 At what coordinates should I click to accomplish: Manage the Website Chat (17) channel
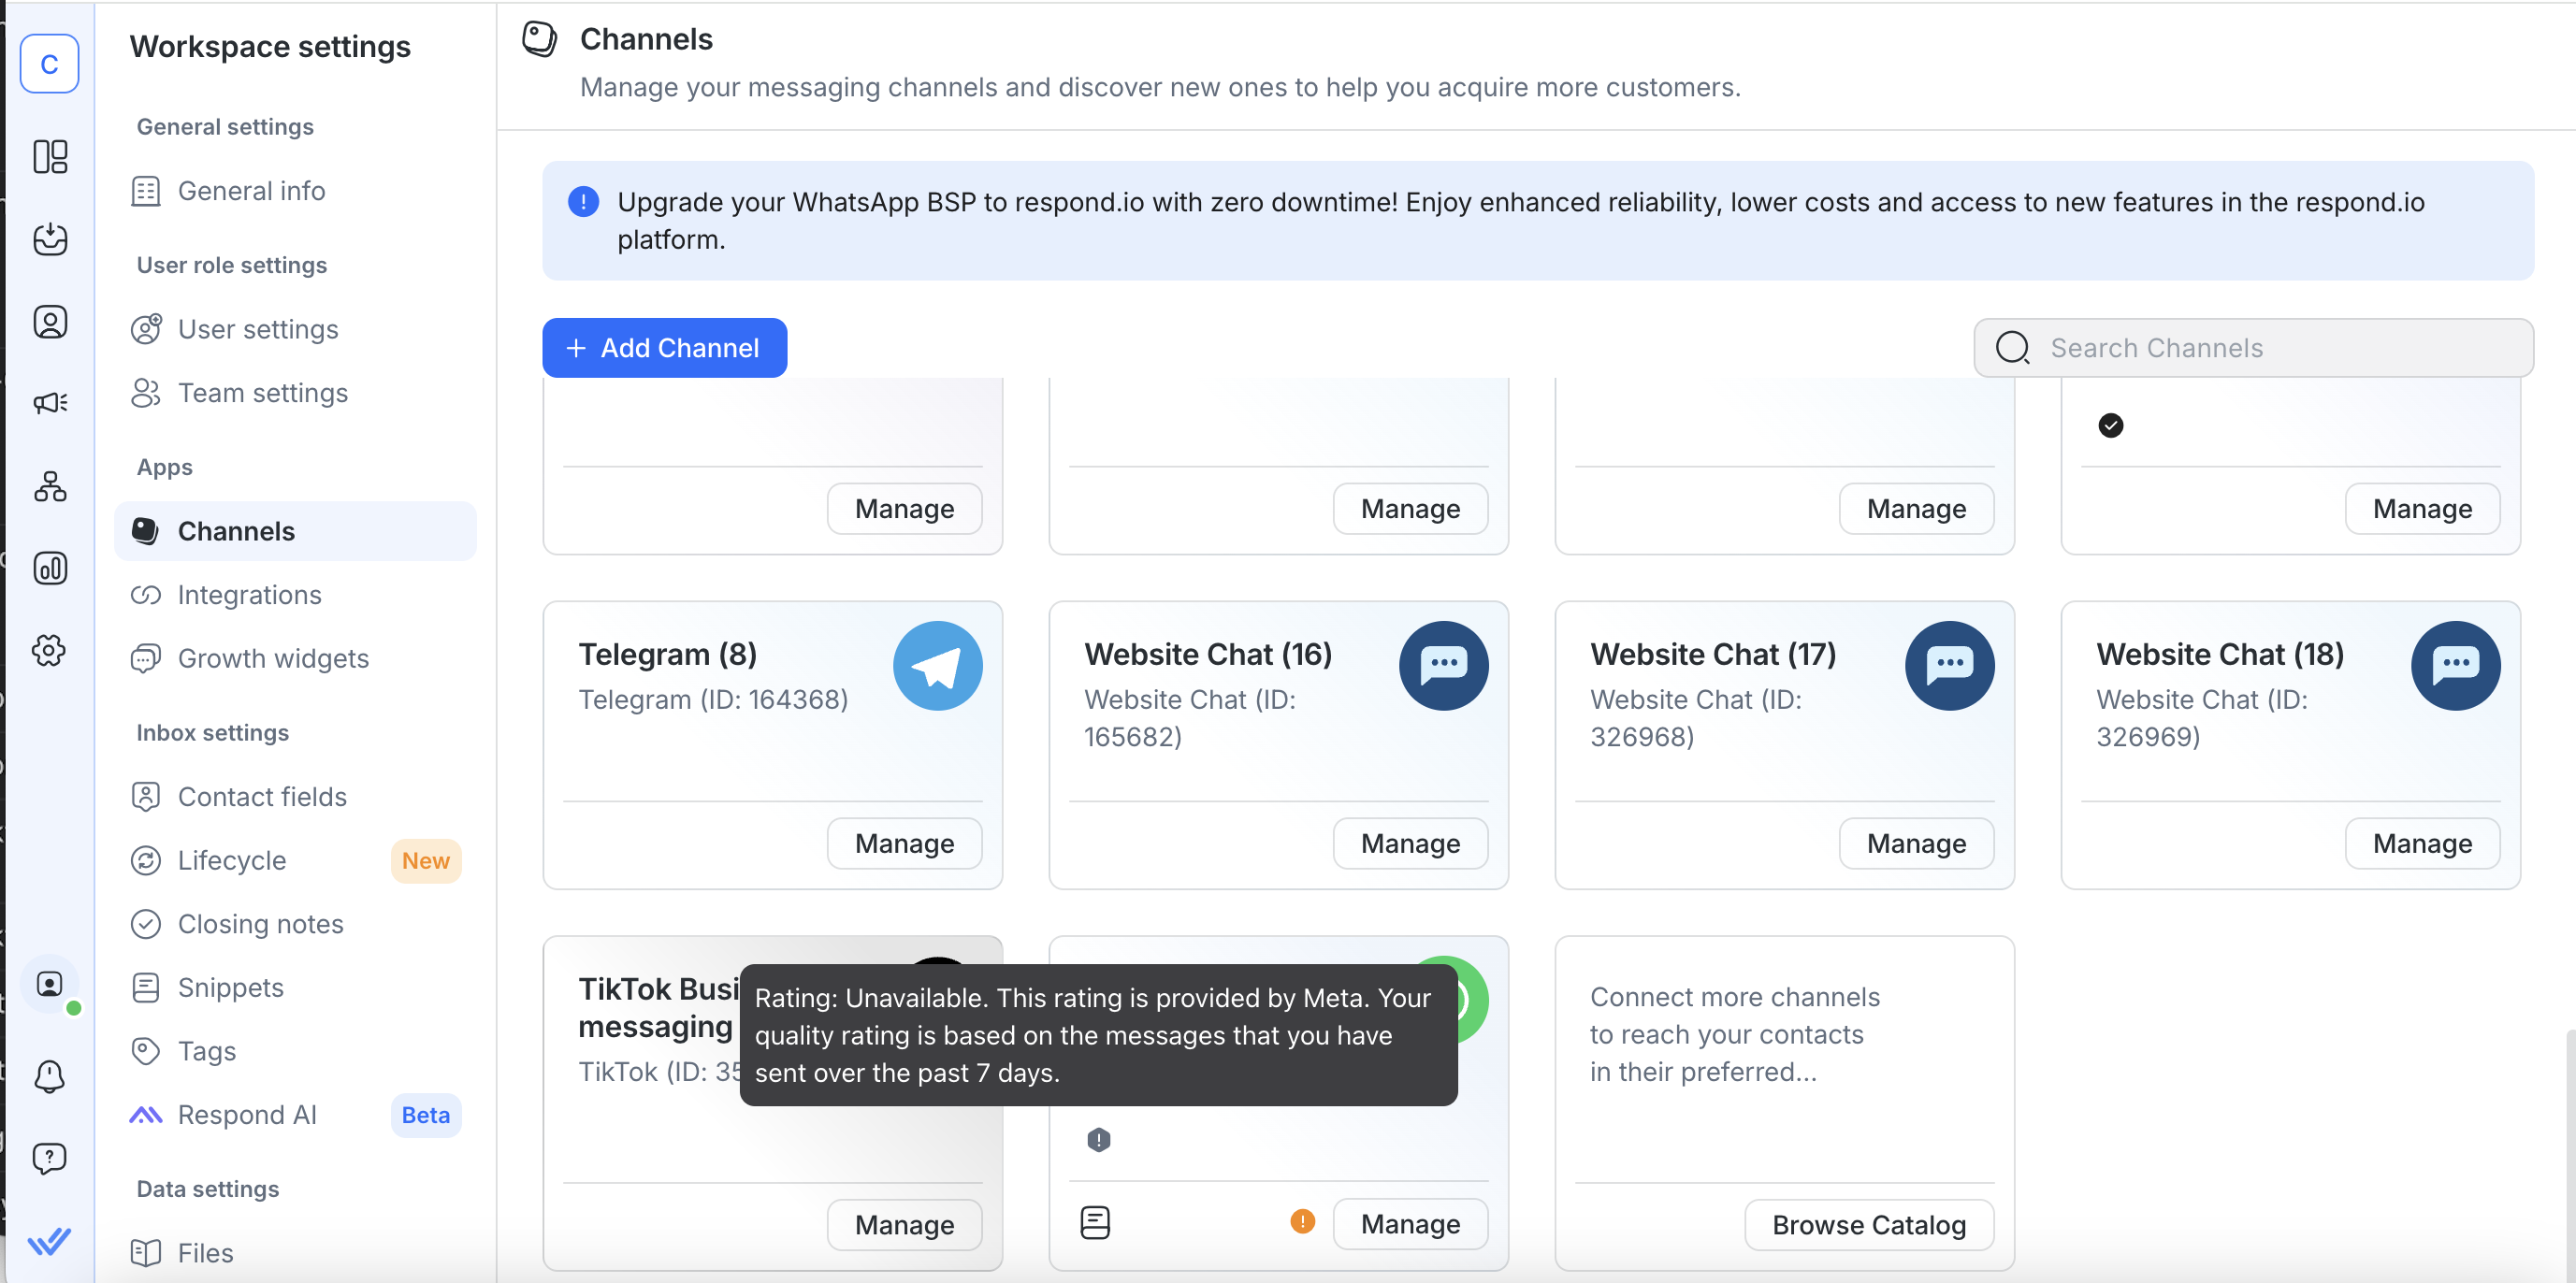point(1915,843)
